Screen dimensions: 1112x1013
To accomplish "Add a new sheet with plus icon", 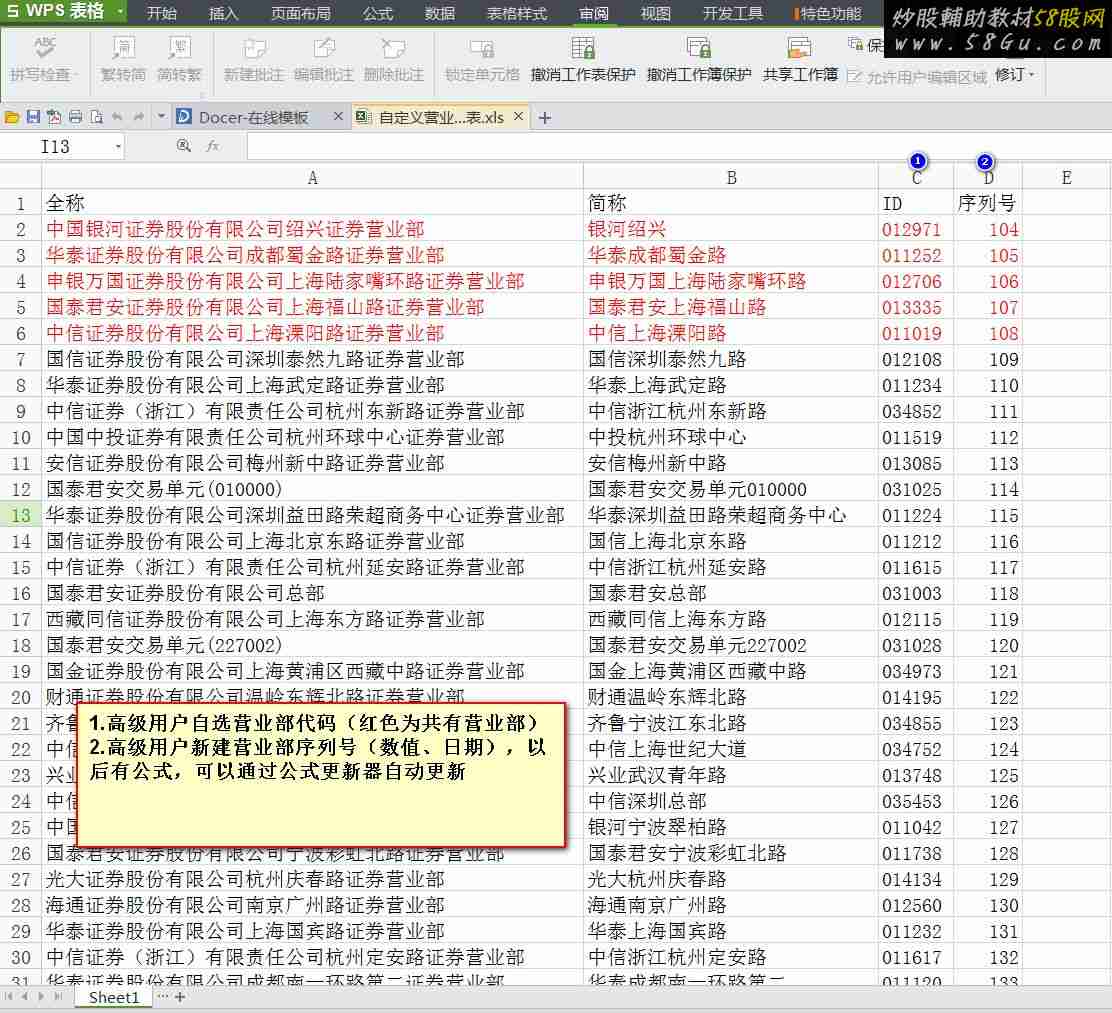I will coord(180,997).
